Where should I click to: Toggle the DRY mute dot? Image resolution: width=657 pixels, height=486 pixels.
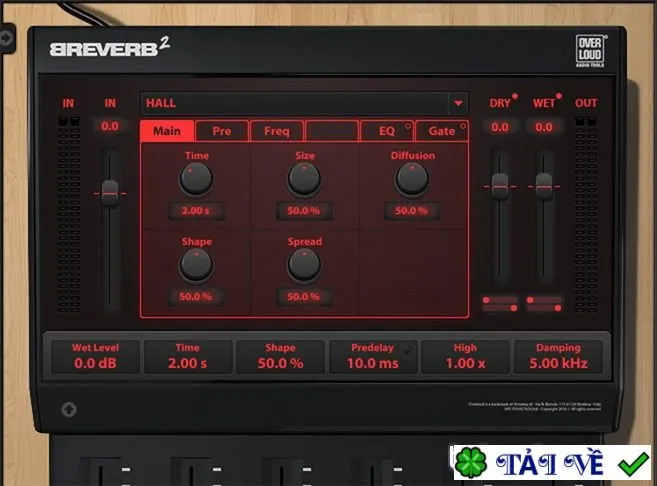(x=515, y=96)
